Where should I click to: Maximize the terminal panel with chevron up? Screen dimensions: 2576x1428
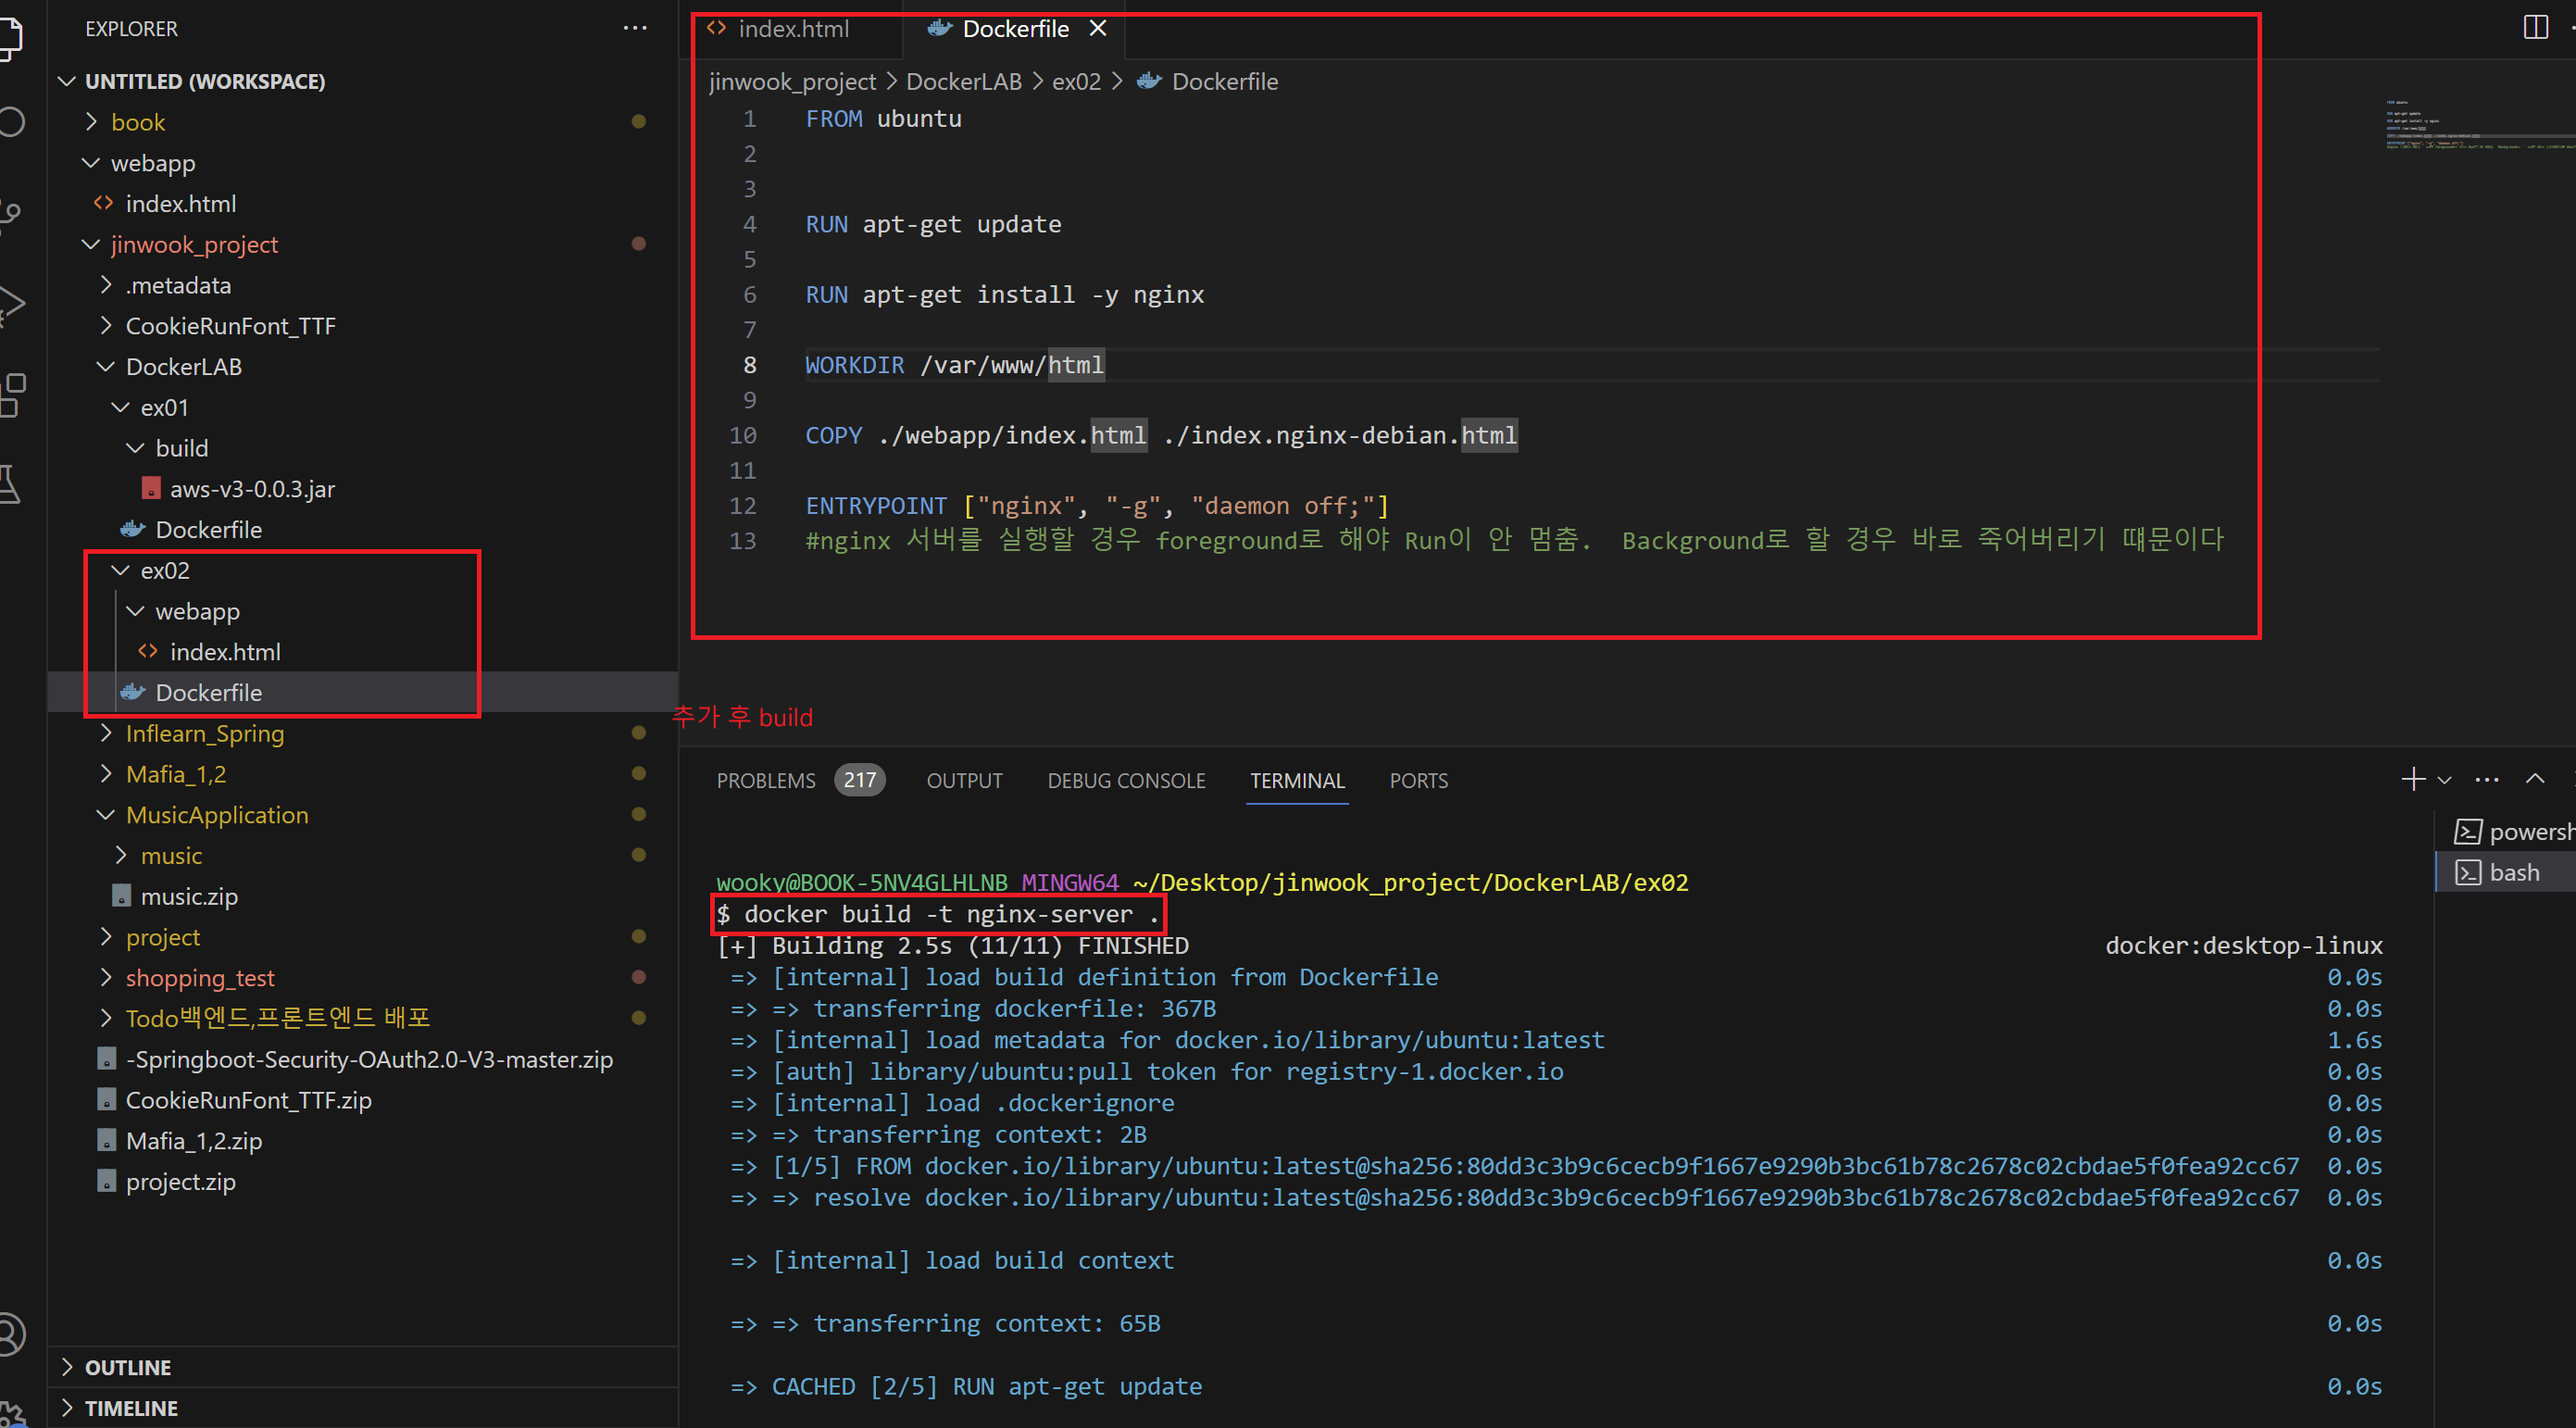point(2535,779)
